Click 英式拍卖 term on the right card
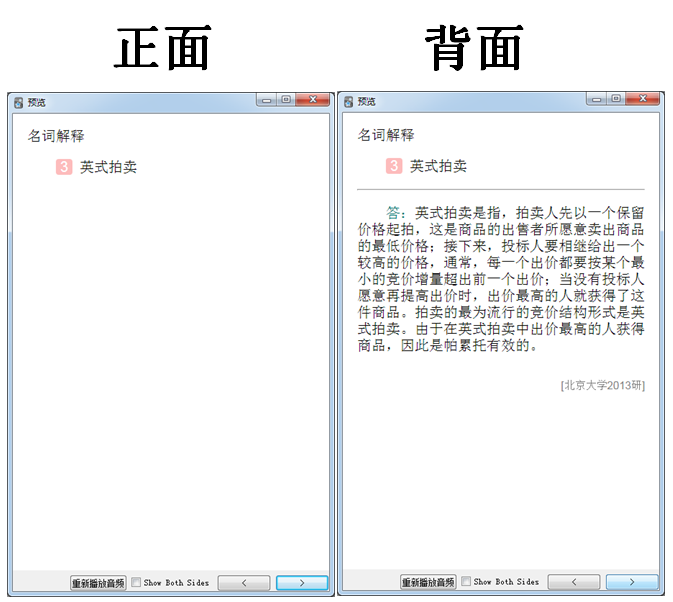Viewport: 673px width, 602px height. pos(439,166)
